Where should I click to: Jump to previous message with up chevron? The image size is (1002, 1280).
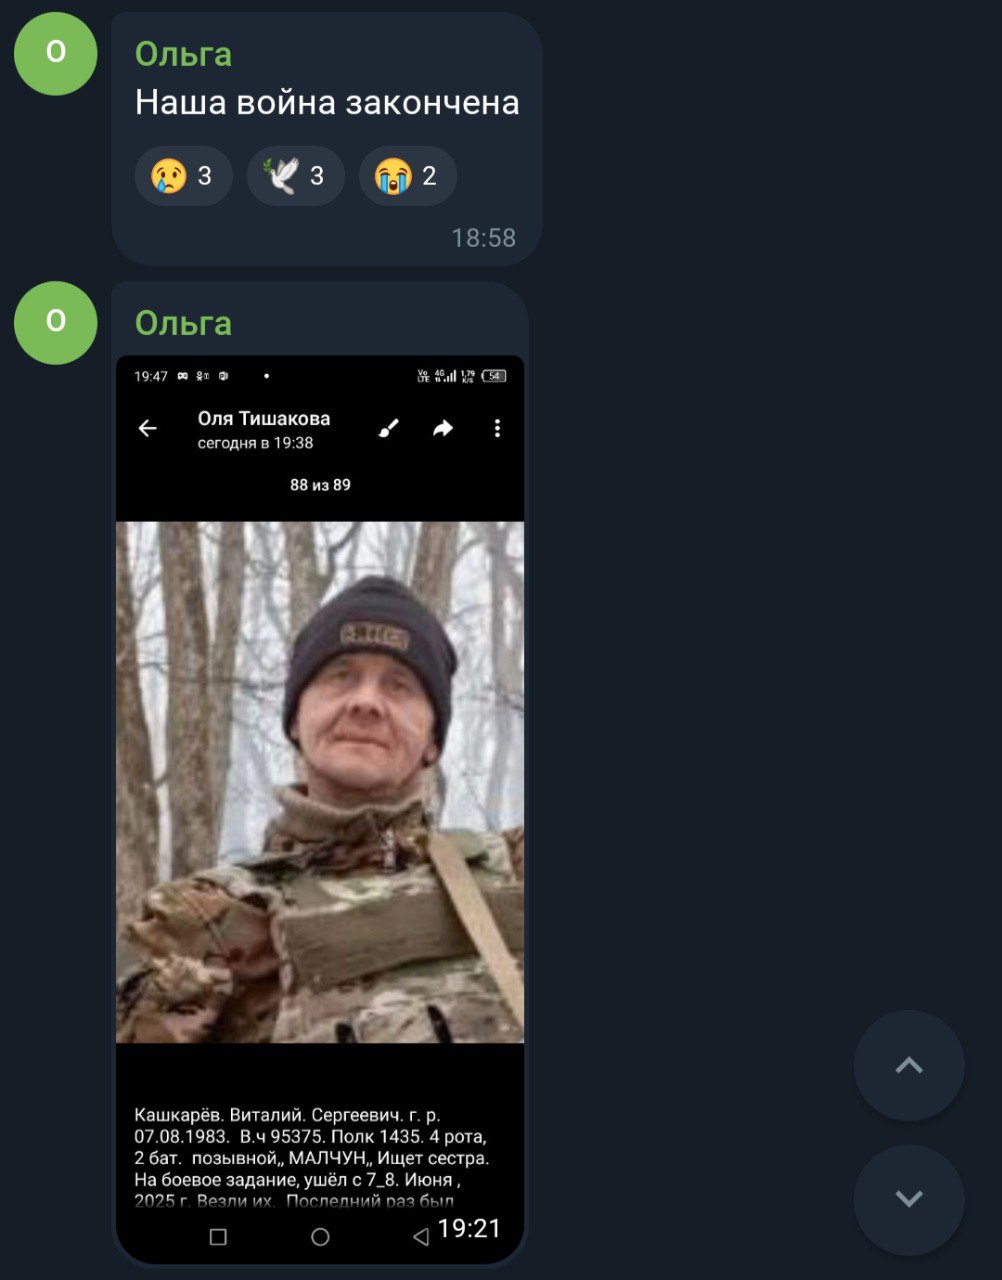909,1066
